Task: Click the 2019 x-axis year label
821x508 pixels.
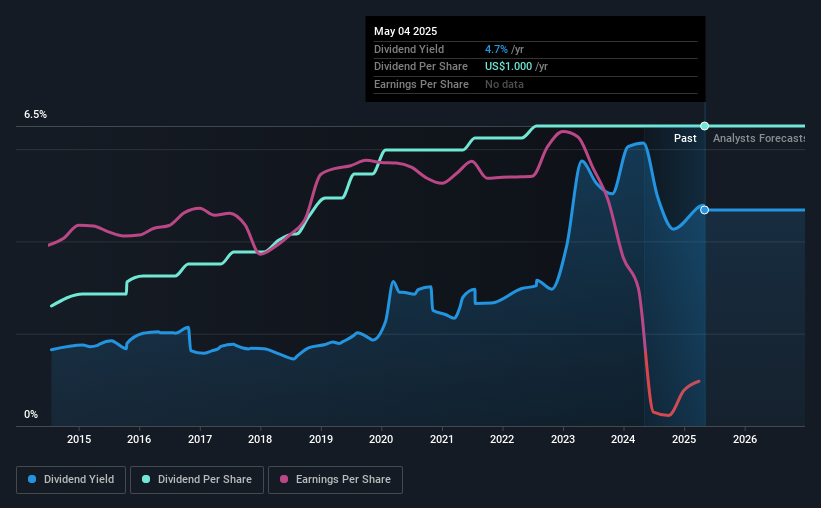Action: pos(321,439)
